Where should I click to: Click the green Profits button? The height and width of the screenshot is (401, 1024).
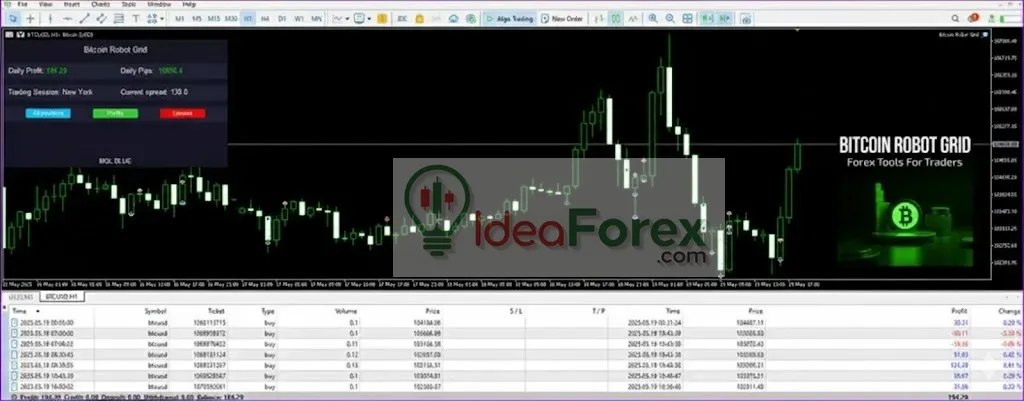point(116,113)
